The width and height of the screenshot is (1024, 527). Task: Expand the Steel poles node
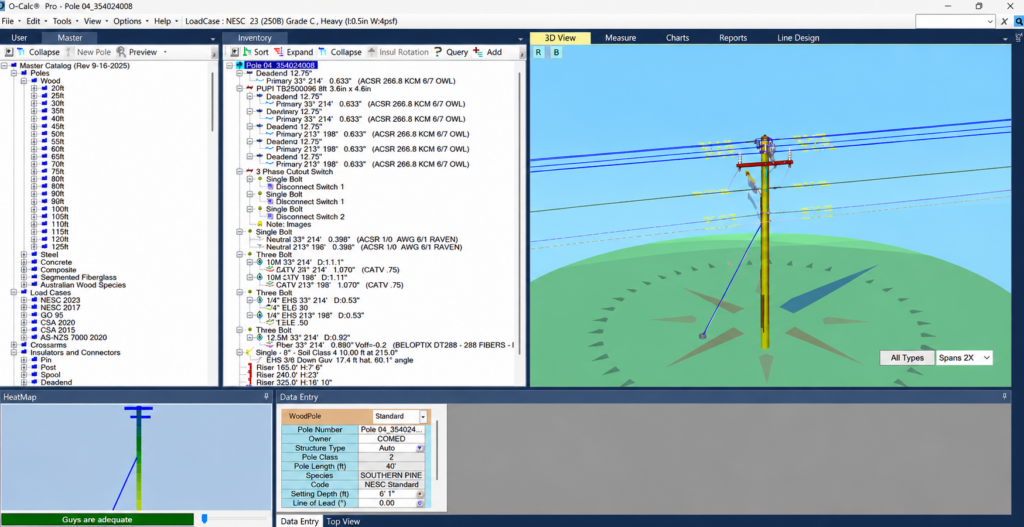[x=24, y=255]
